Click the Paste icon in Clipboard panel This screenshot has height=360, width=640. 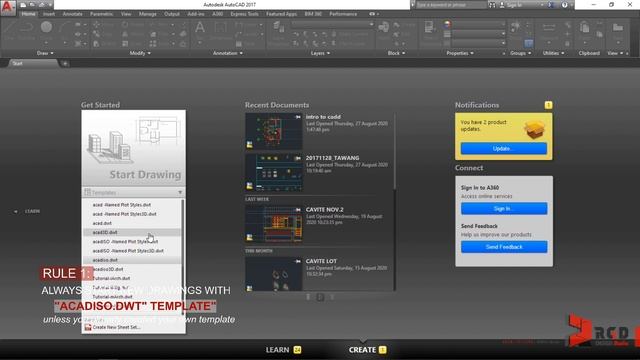click(584, 28)
